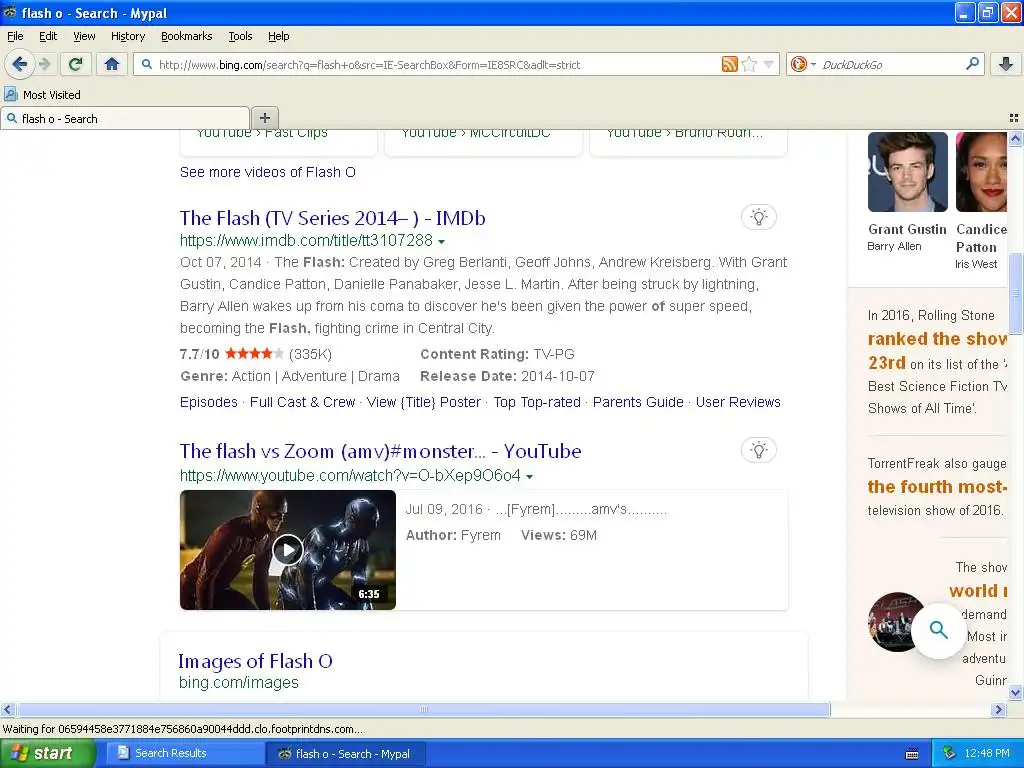The image size is (1024, 768).
Task: Expand the IMDb URL dropdown arrow
Action: pyautogui.click(x=442, y=242)
